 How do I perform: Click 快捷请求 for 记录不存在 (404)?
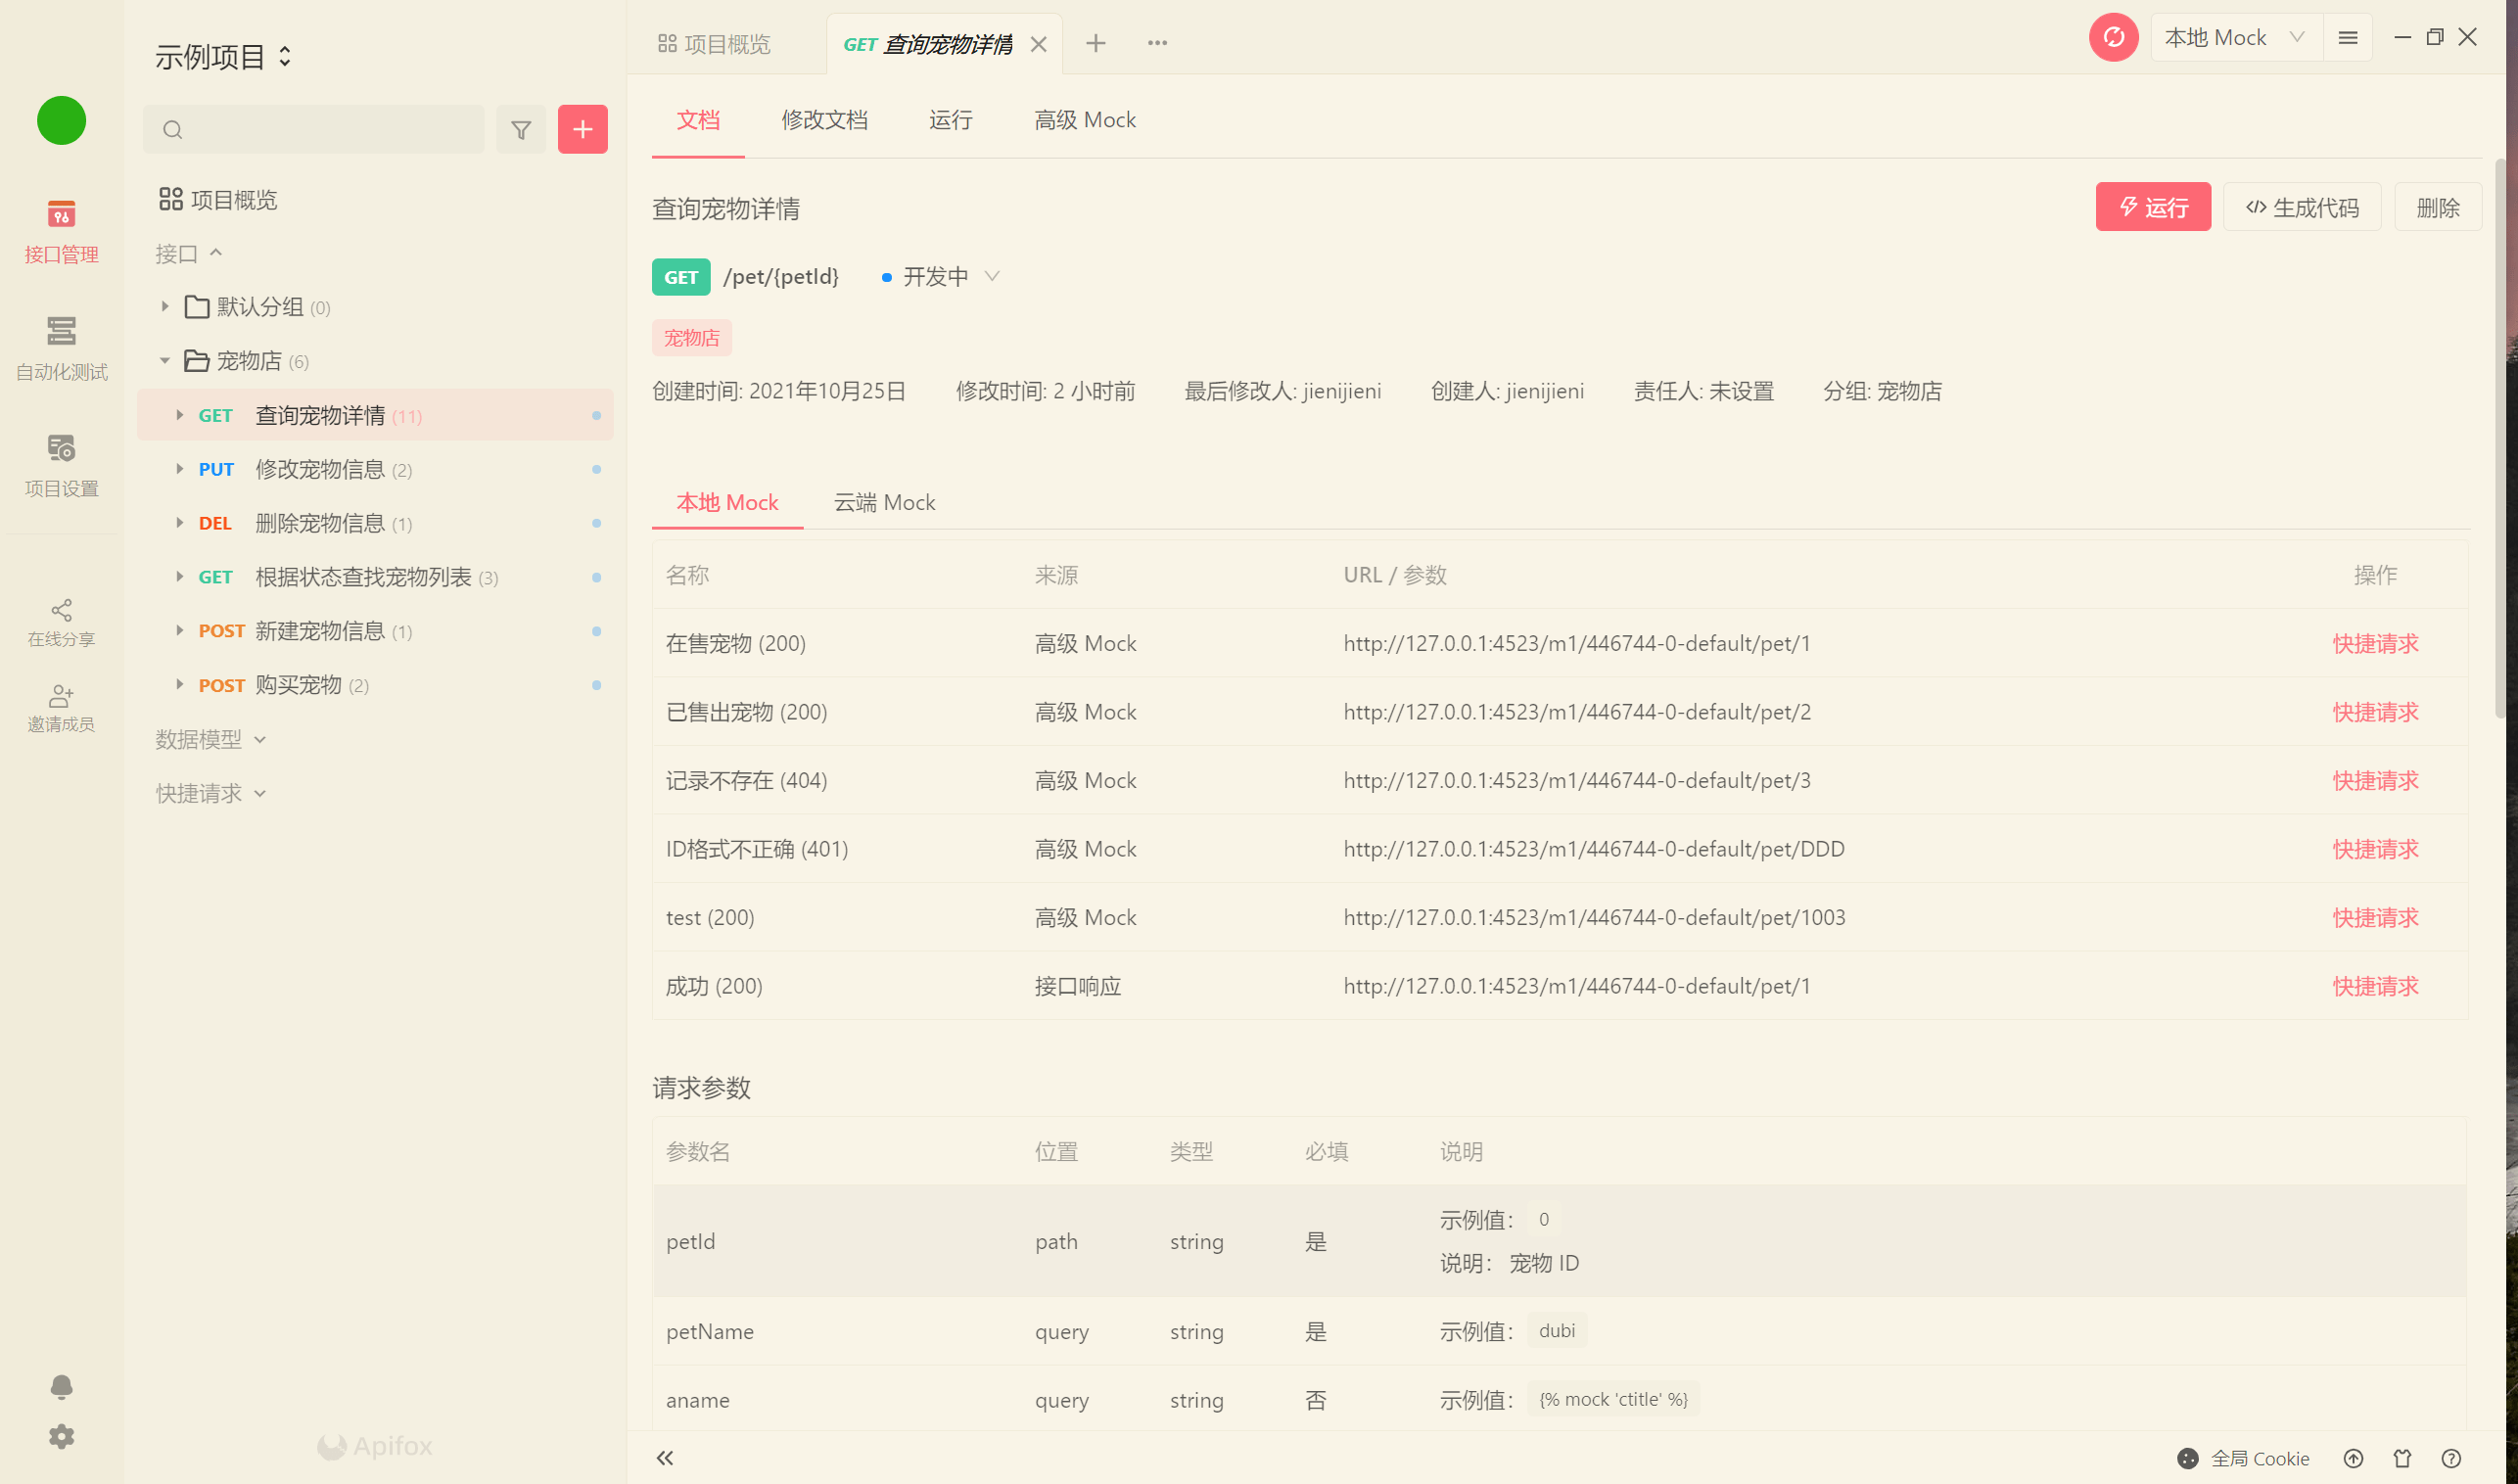2376,781
